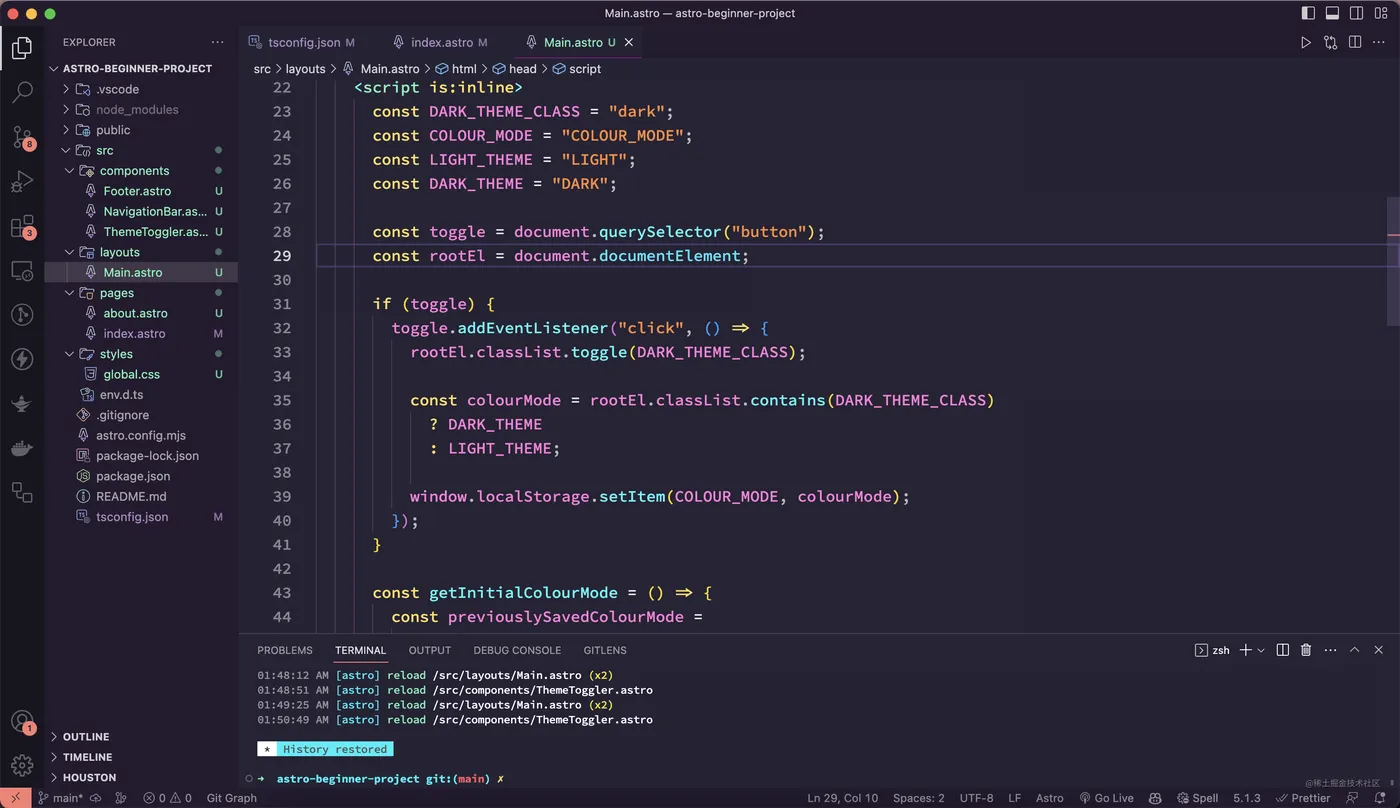Open the Search view in activity bar
Screen dimensions: 1400x808
[22, 92]
